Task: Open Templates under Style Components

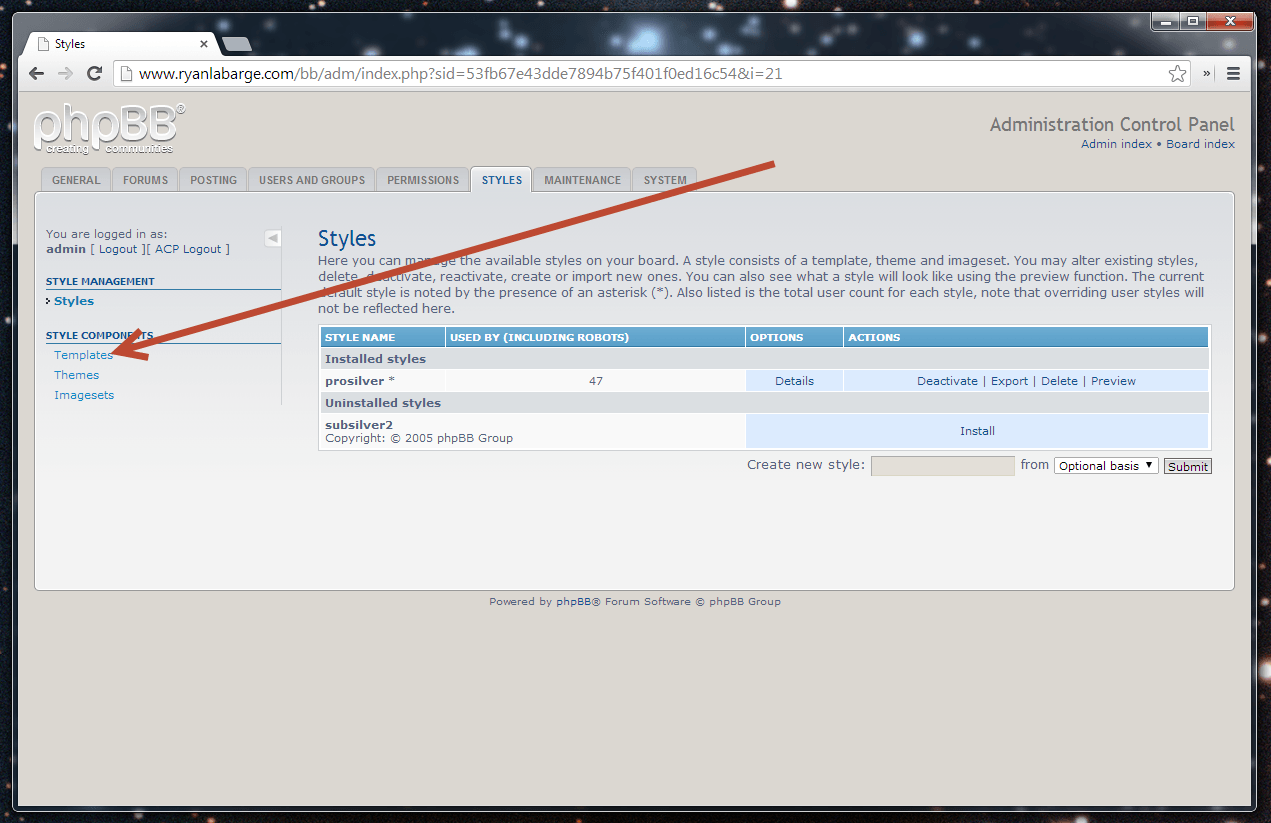Action: (83, 355)
